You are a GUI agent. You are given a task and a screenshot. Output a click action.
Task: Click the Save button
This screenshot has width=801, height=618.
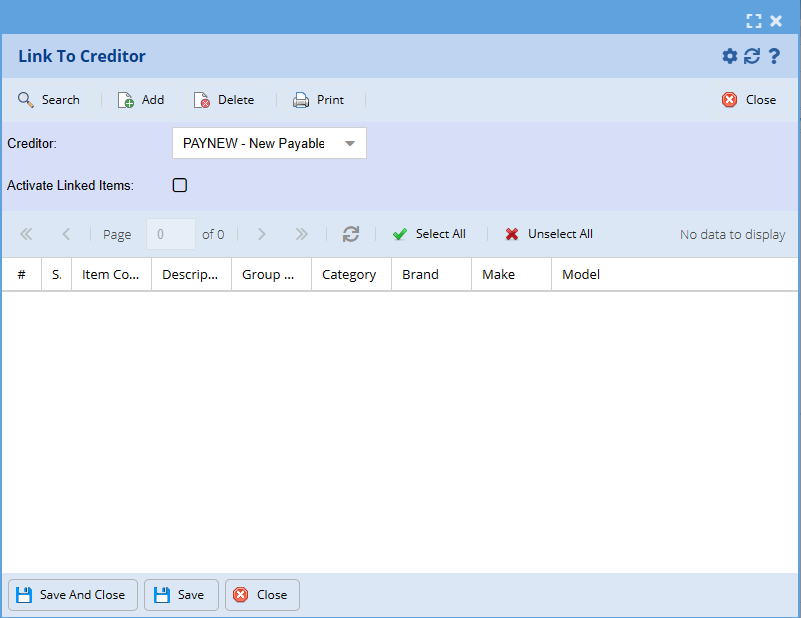pyautogui.click(x=181, y=595)
